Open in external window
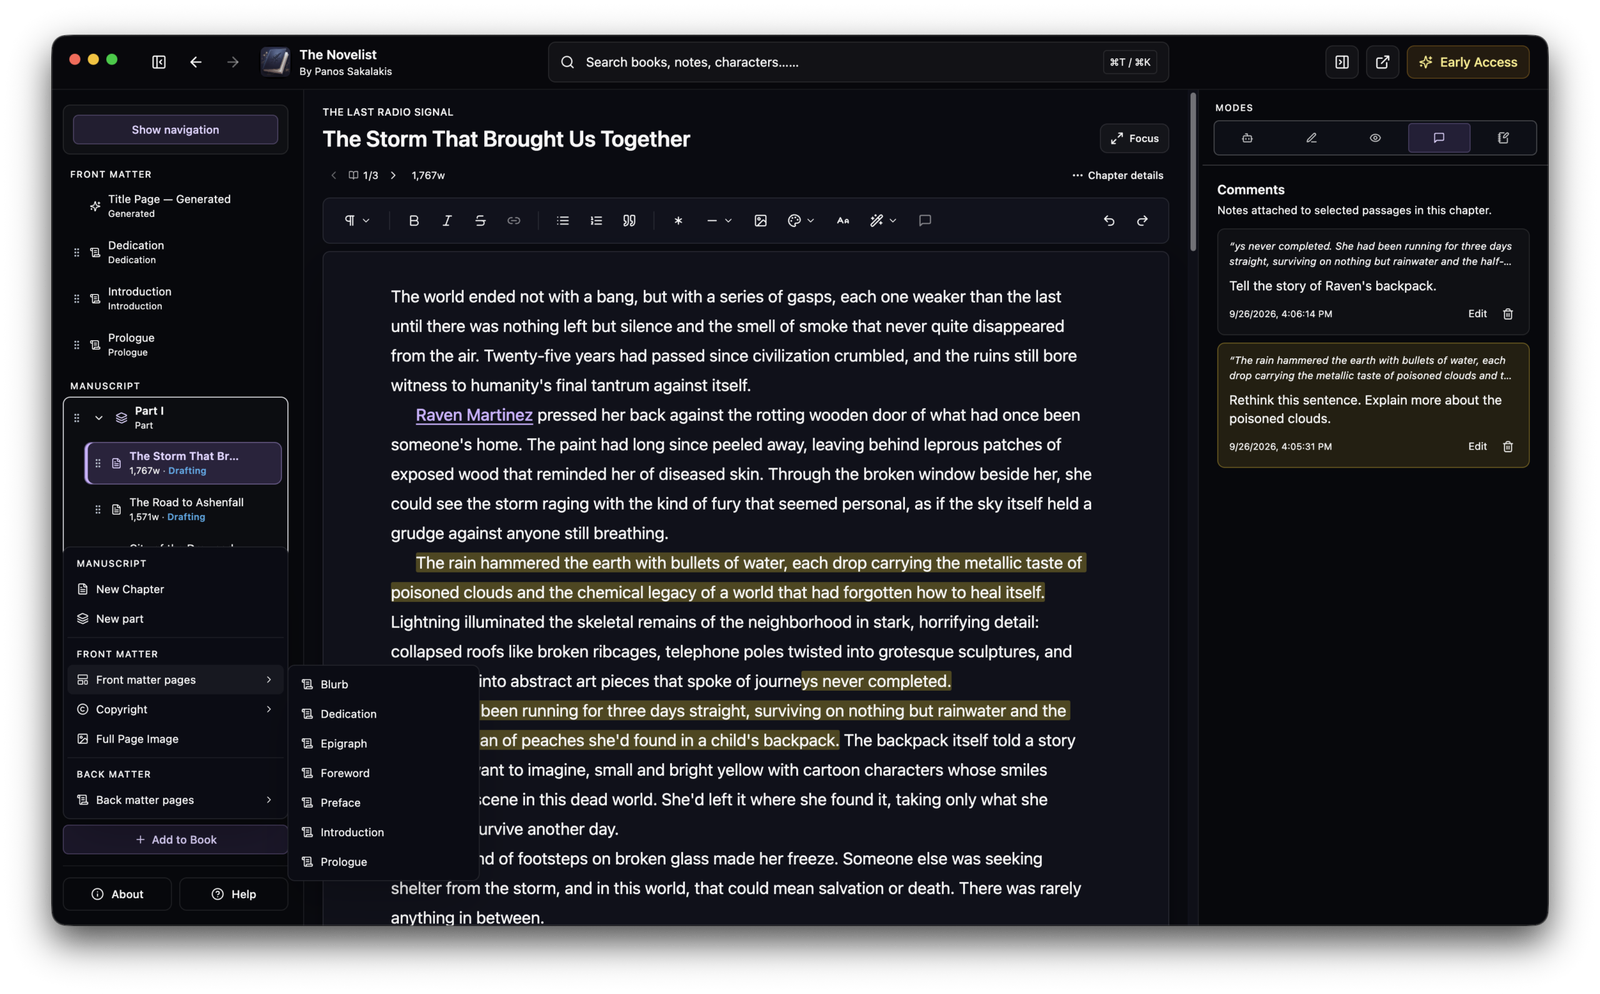The height and width of the screenshot is (994, 1600). 1382,62
